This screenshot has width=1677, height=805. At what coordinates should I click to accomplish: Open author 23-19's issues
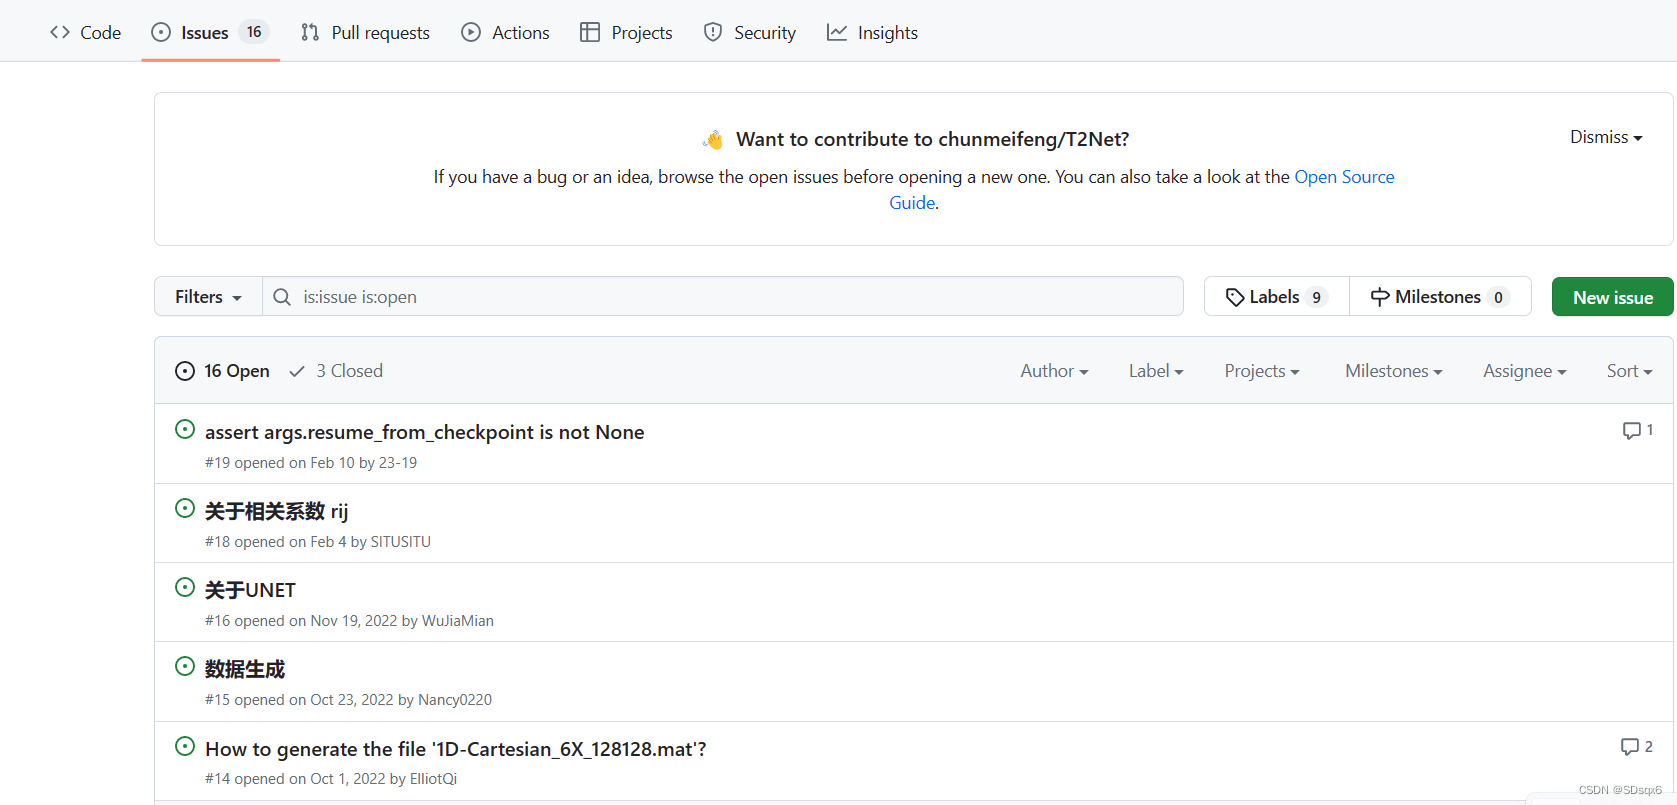[398, 463]
